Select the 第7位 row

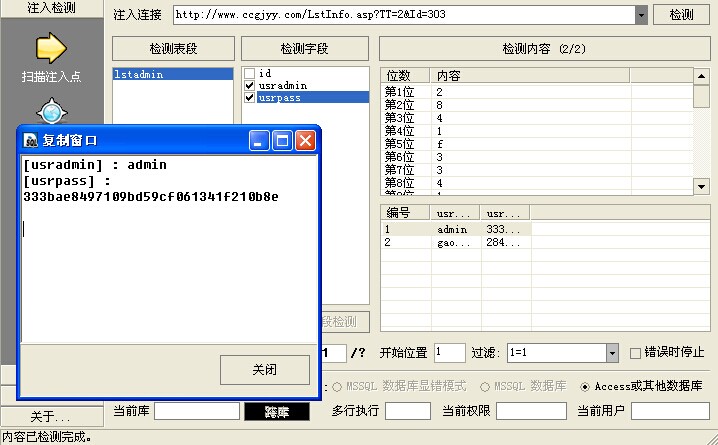pyautogui.click(x=537, y=170)
